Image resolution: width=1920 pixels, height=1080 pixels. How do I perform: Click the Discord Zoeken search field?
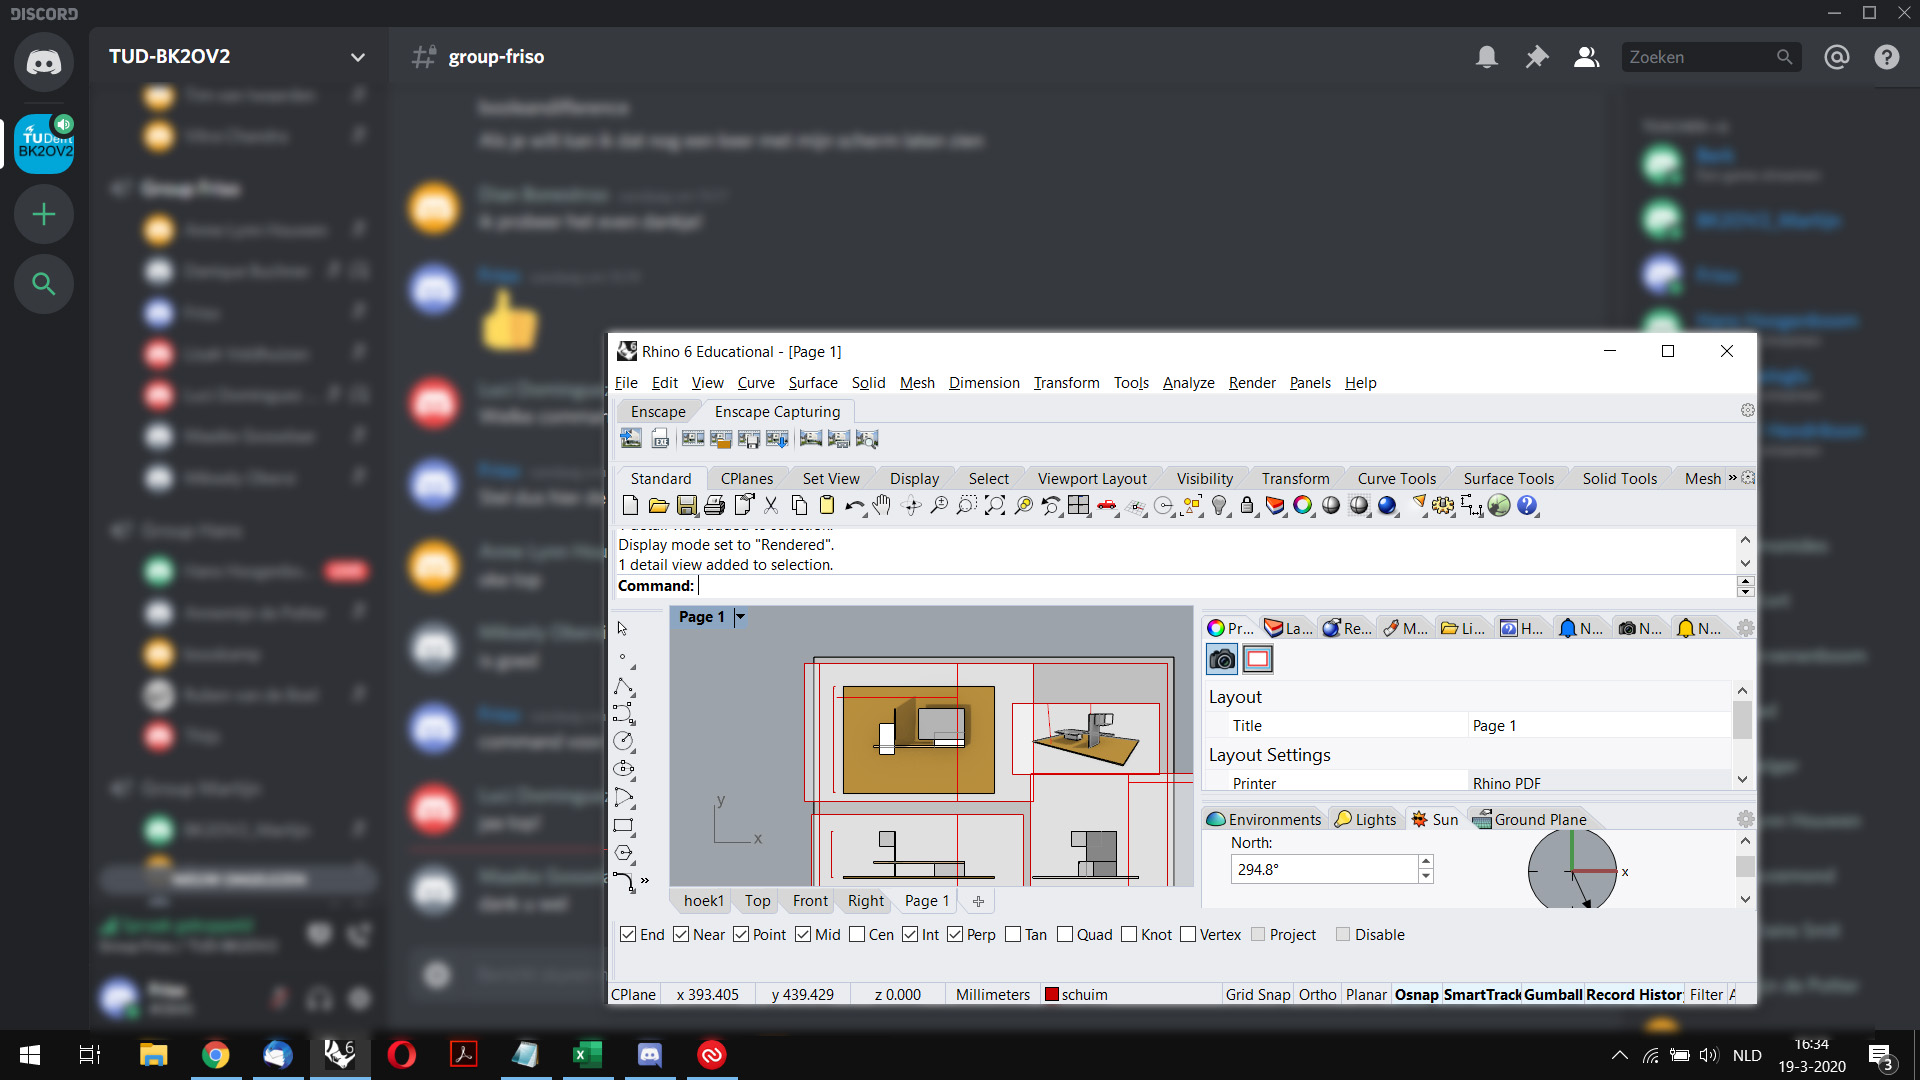(1711, 57)
